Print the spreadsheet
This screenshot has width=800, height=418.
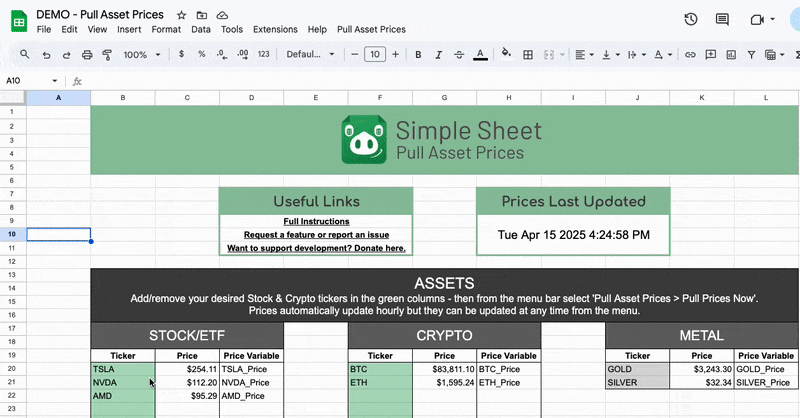[87, 55]
